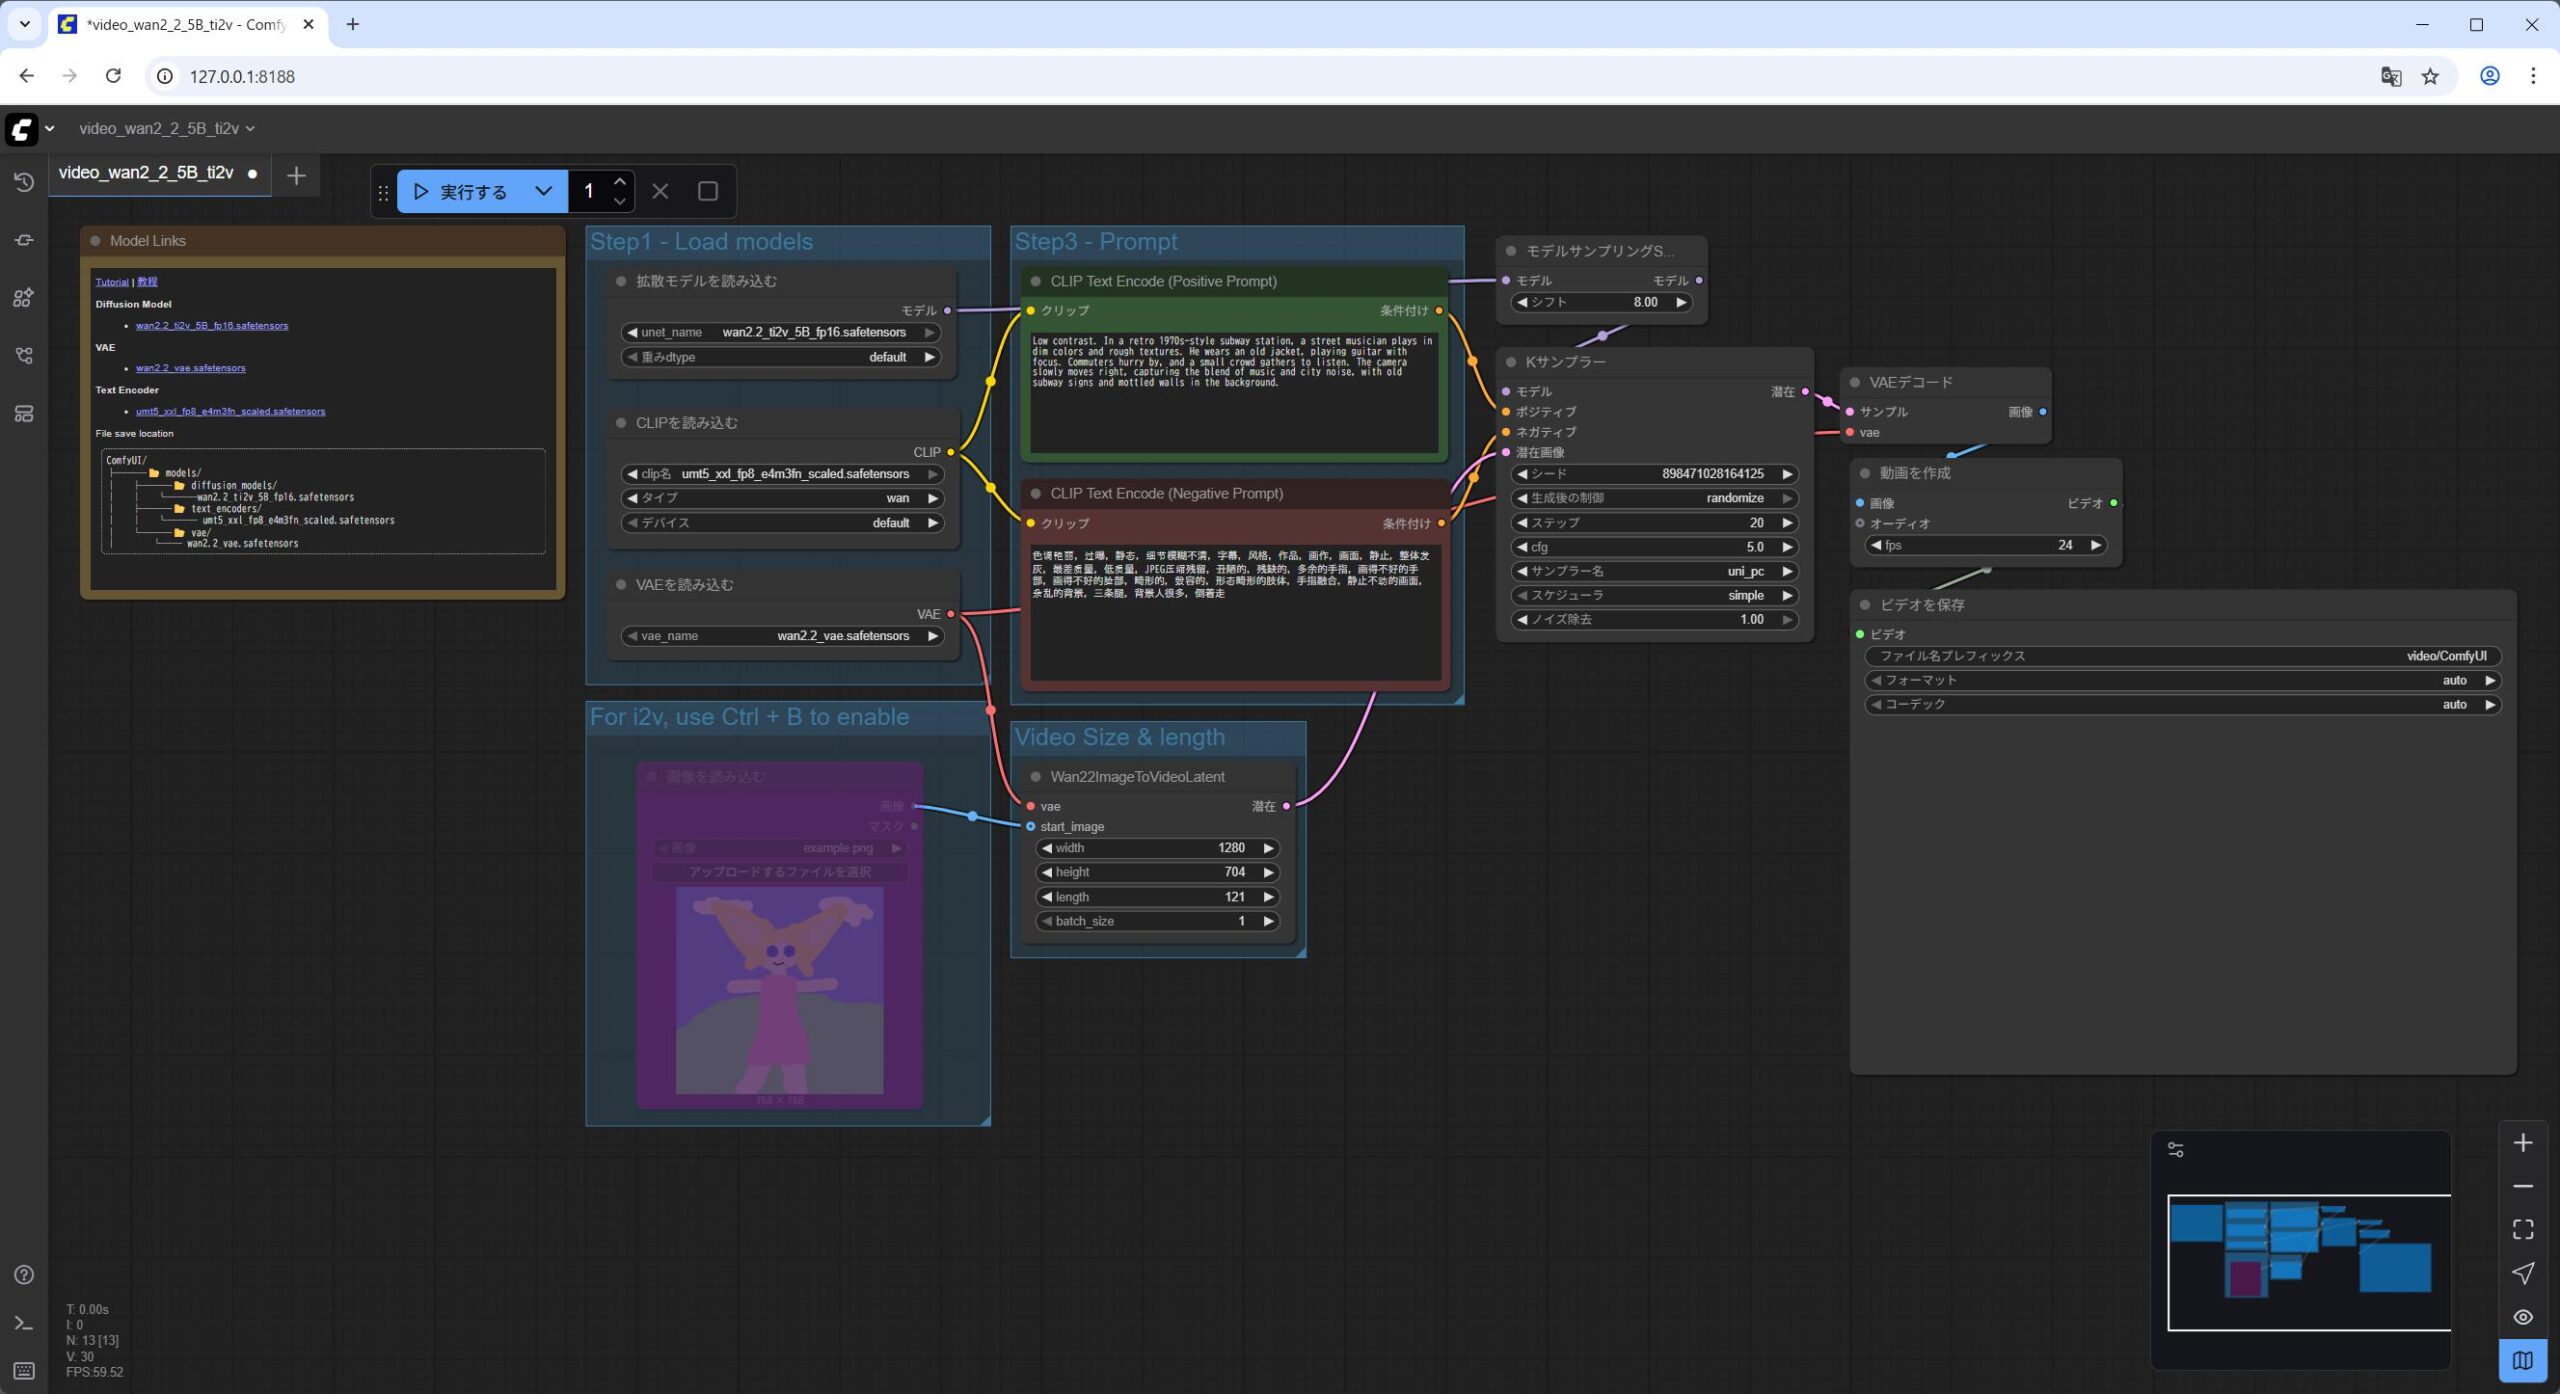Viewport: 2560px width, 1394px height.
Task: Click the browser translate icon
Action: pyautogui.click(x=2391, y=76)
